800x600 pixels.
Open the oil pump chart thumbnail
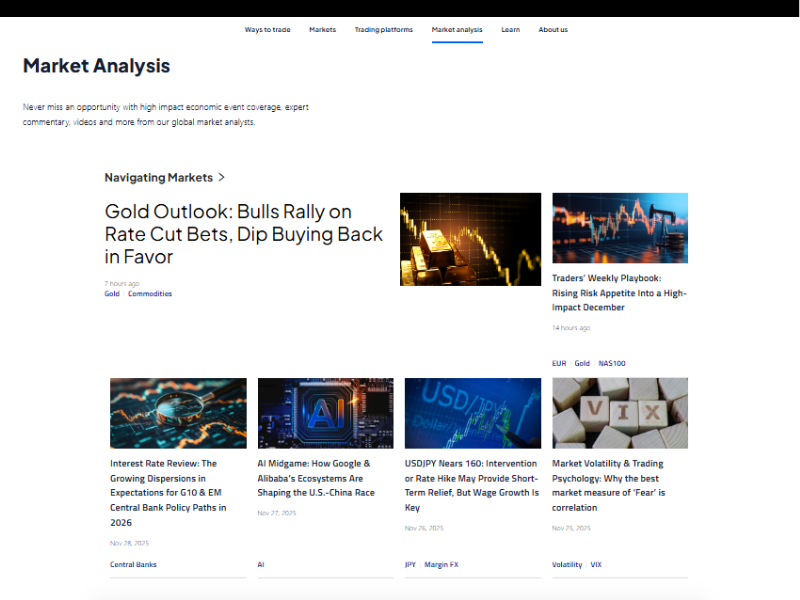pyautogui.click(x=620, y=228)
